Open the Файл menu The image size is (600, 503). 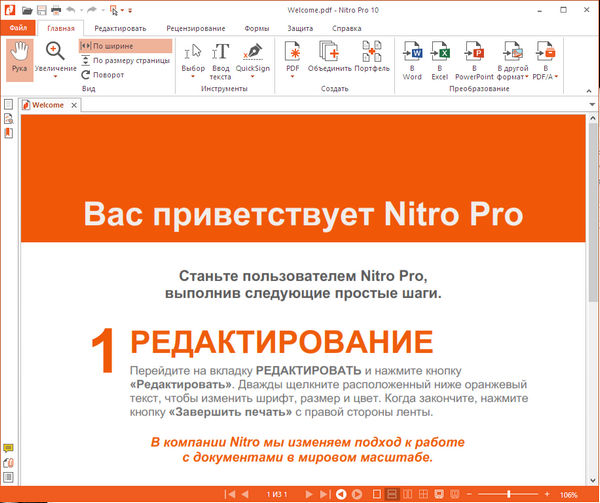tap(18, 28)
